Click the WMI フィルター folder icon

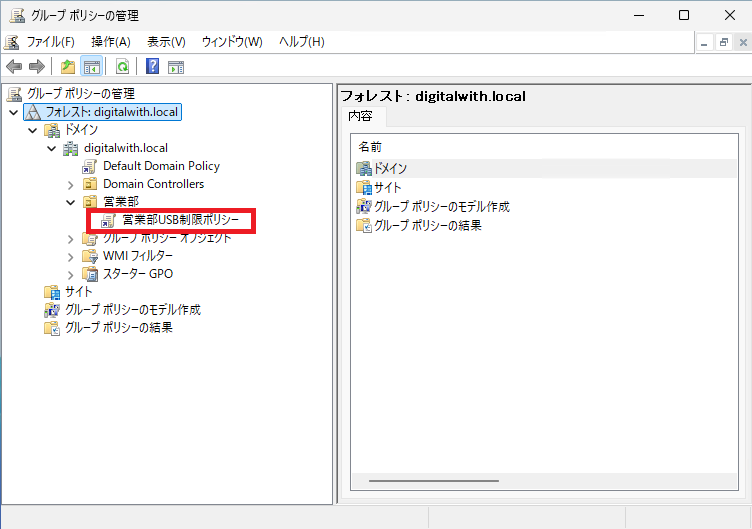point(90,256)
